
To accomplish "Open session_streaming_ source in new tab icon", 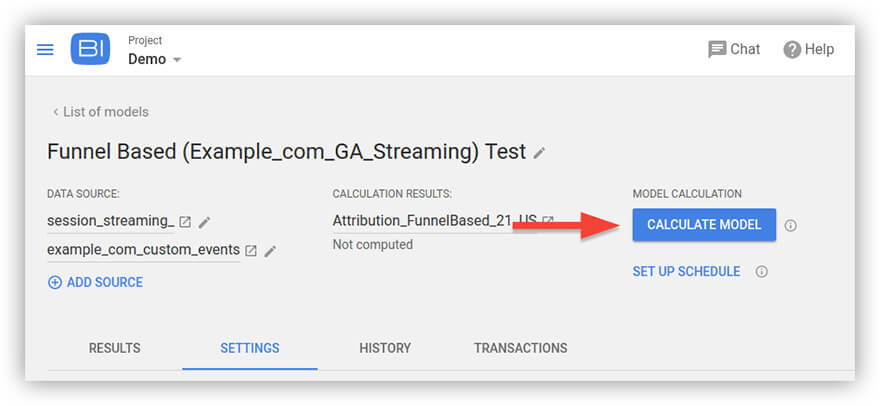I will coord(185,222).
